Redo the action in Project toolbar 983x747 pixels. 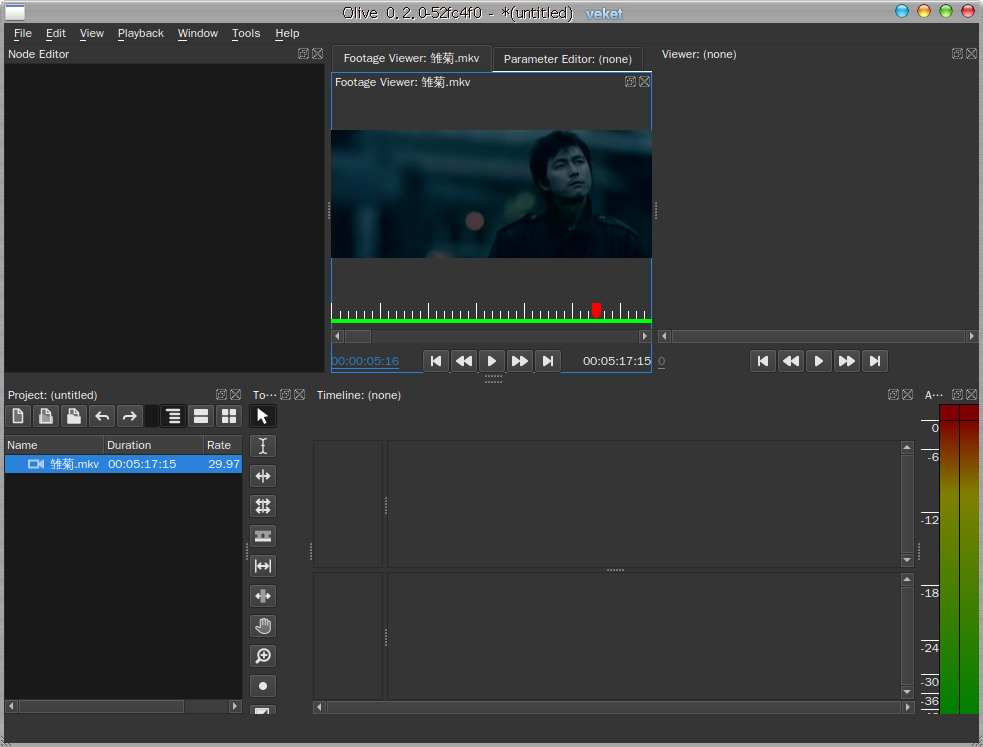[x=129, y=416]
